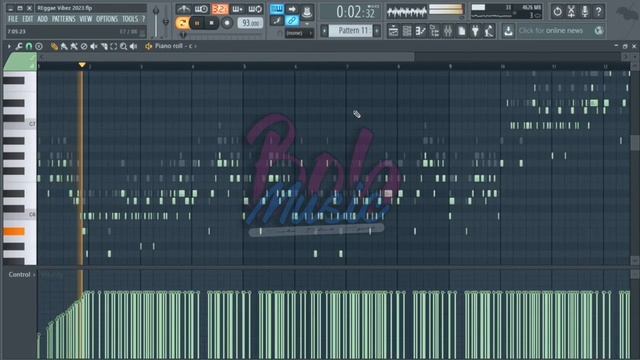
Task: Open the global snap selector showing (none)
Action: click(x=299, y=33)
